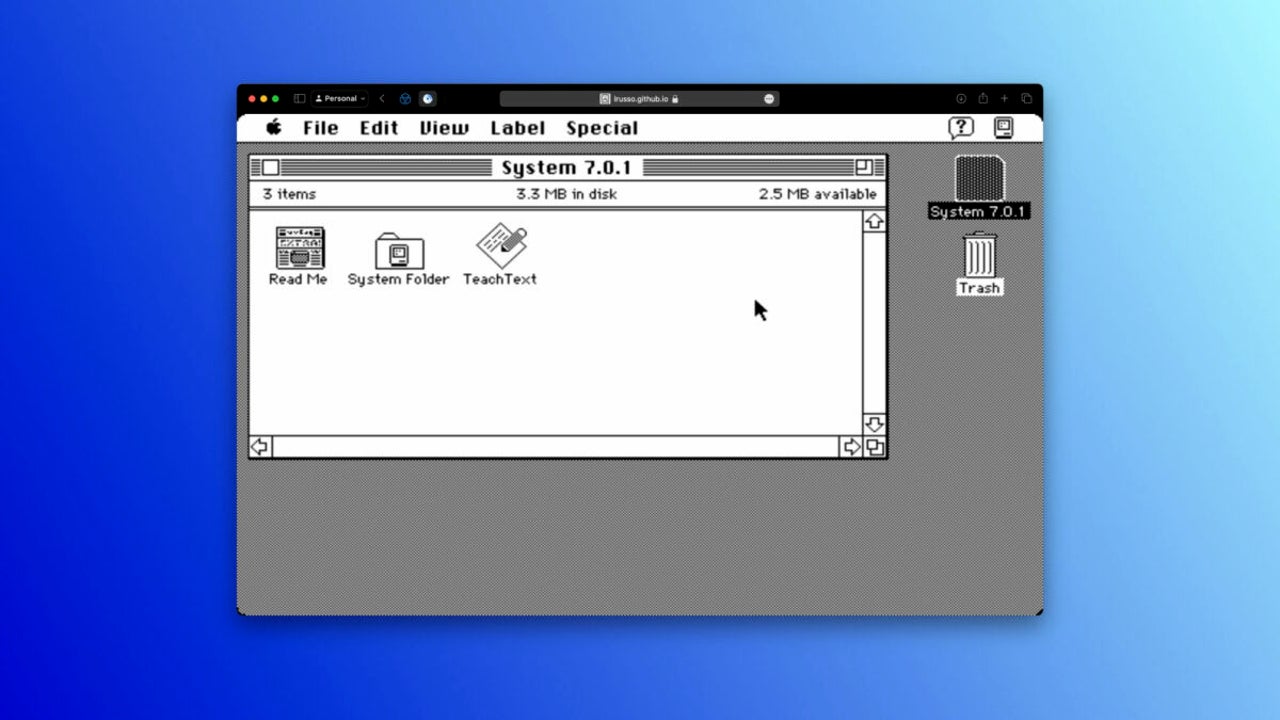This screenshot has height=720, width=1280.
Task: Open the Read Me document icon
Action: click(x=297, y=249)
